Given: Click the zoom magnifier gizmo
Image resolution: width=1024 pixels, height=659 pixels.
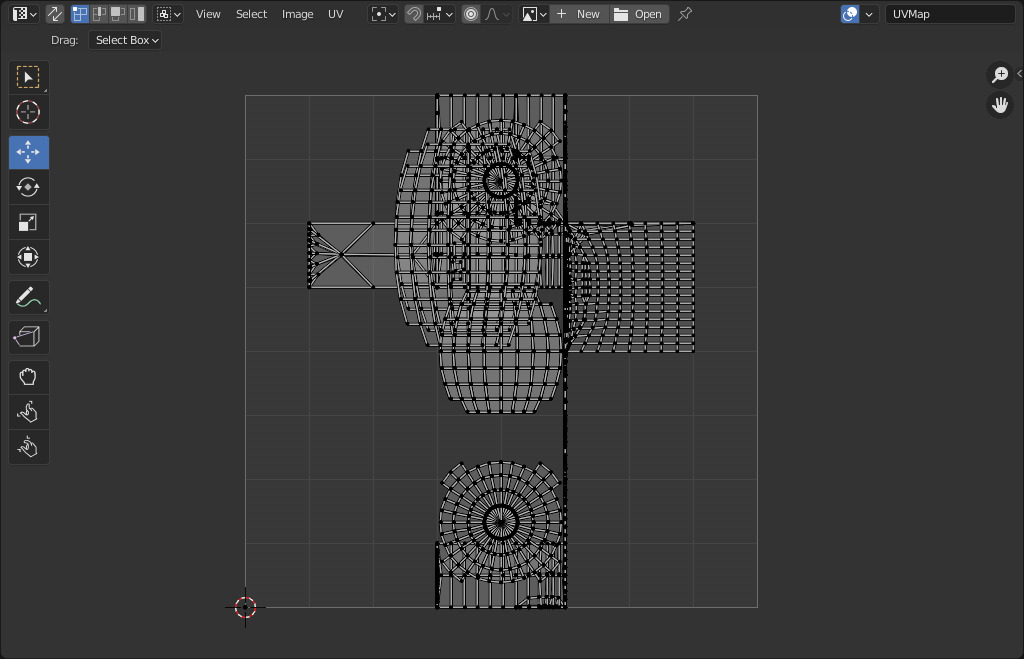Looking at the screenshot, I should (x=1000, y=74).
